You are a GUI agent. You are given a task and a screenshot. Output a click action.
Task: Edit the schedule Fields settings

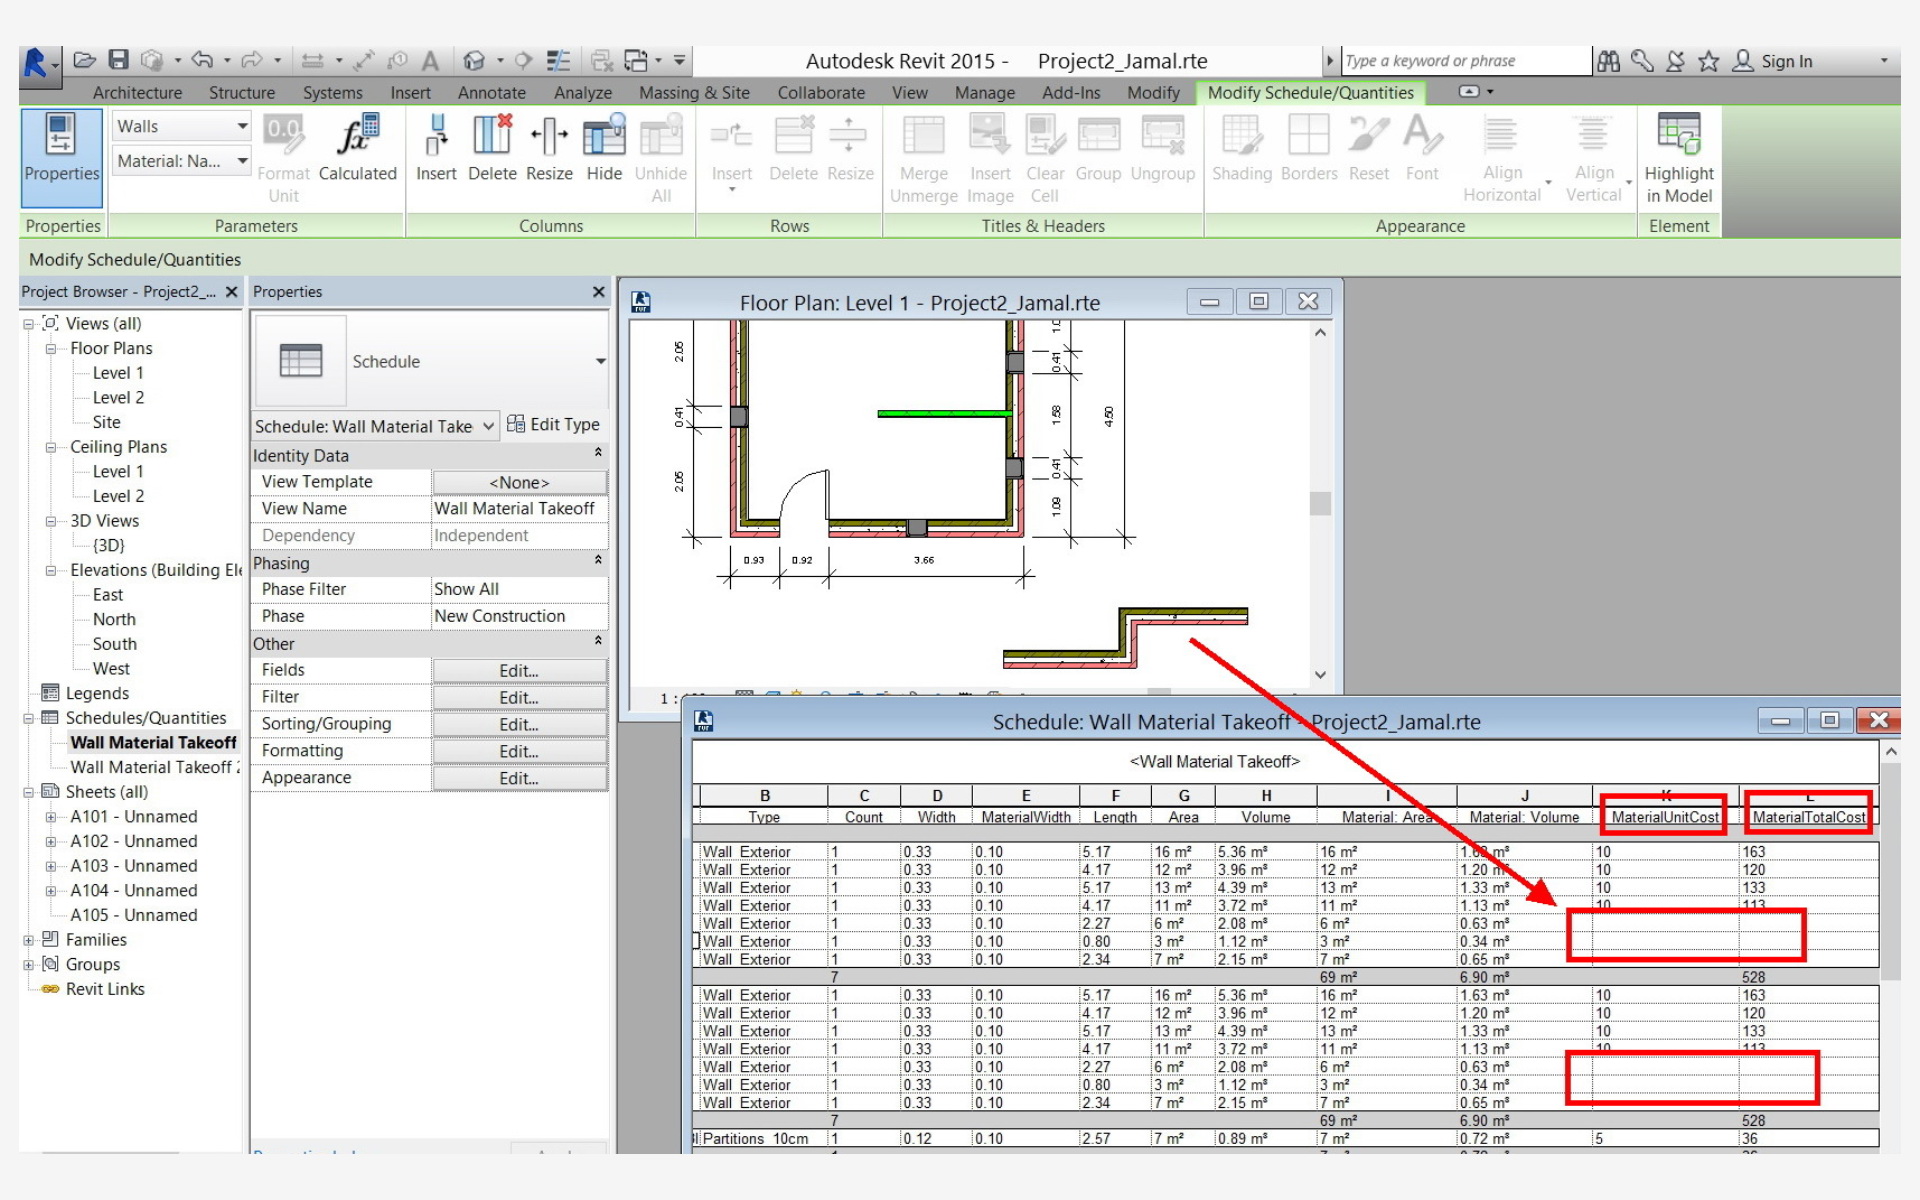(519, 670)
